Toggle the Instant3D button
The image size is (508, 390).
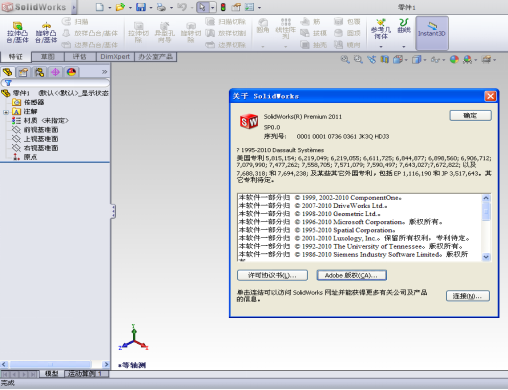coord(432,33)
